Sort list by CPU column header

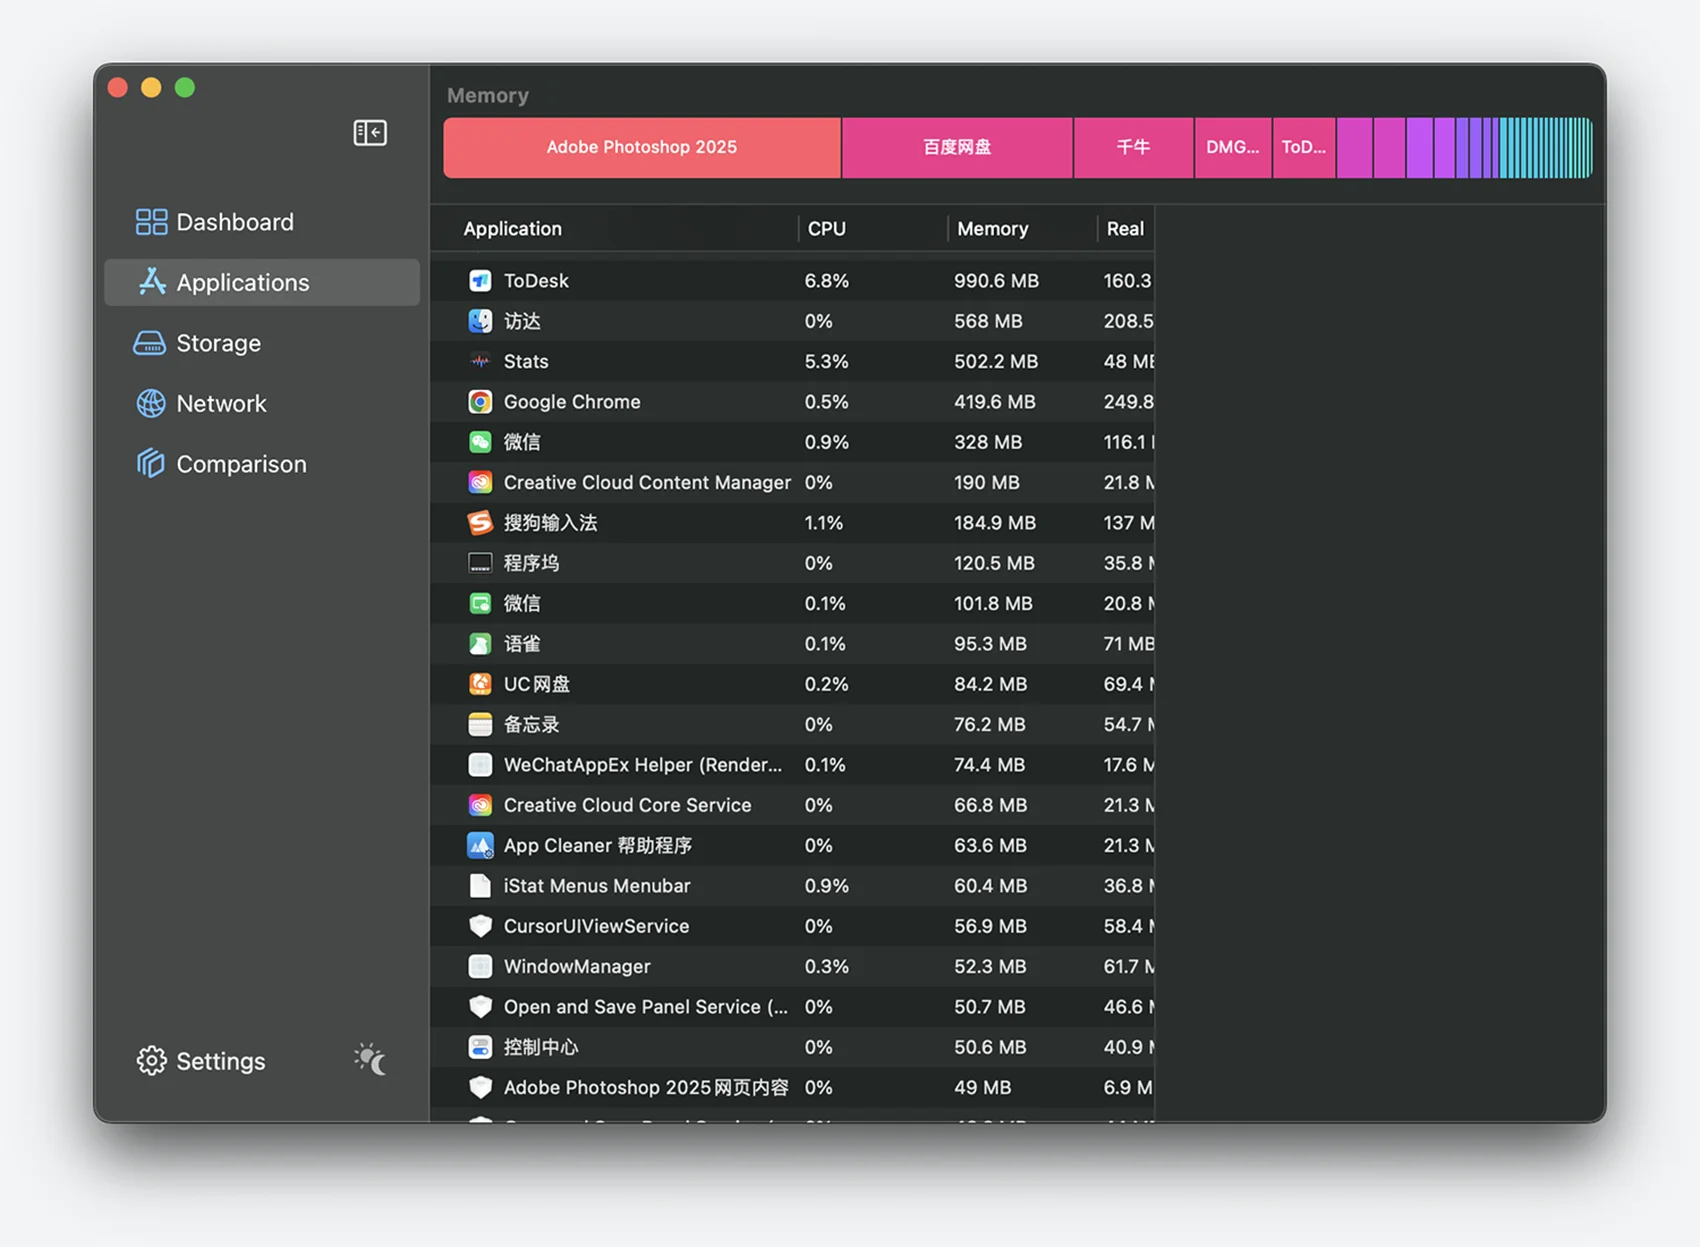pyautogui.click(x=826, y=229)
